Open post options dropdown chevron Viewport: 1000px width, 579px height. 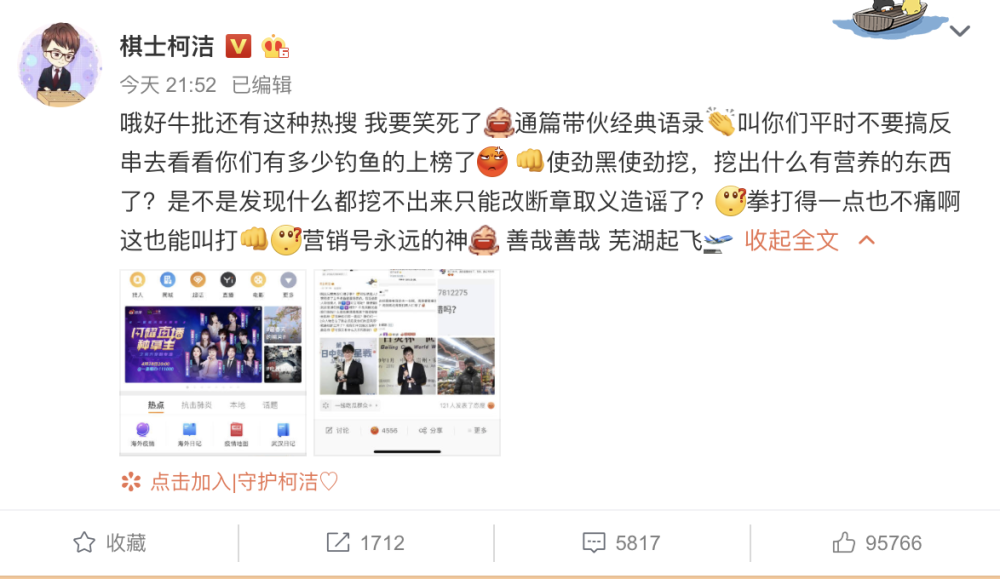pos(960,31)
